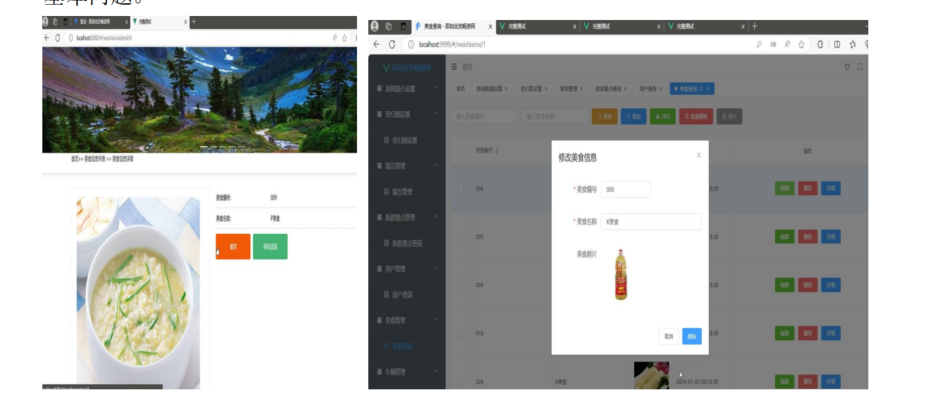
Task: Switch to the 首页 tag tab
Action: [460, 88]
